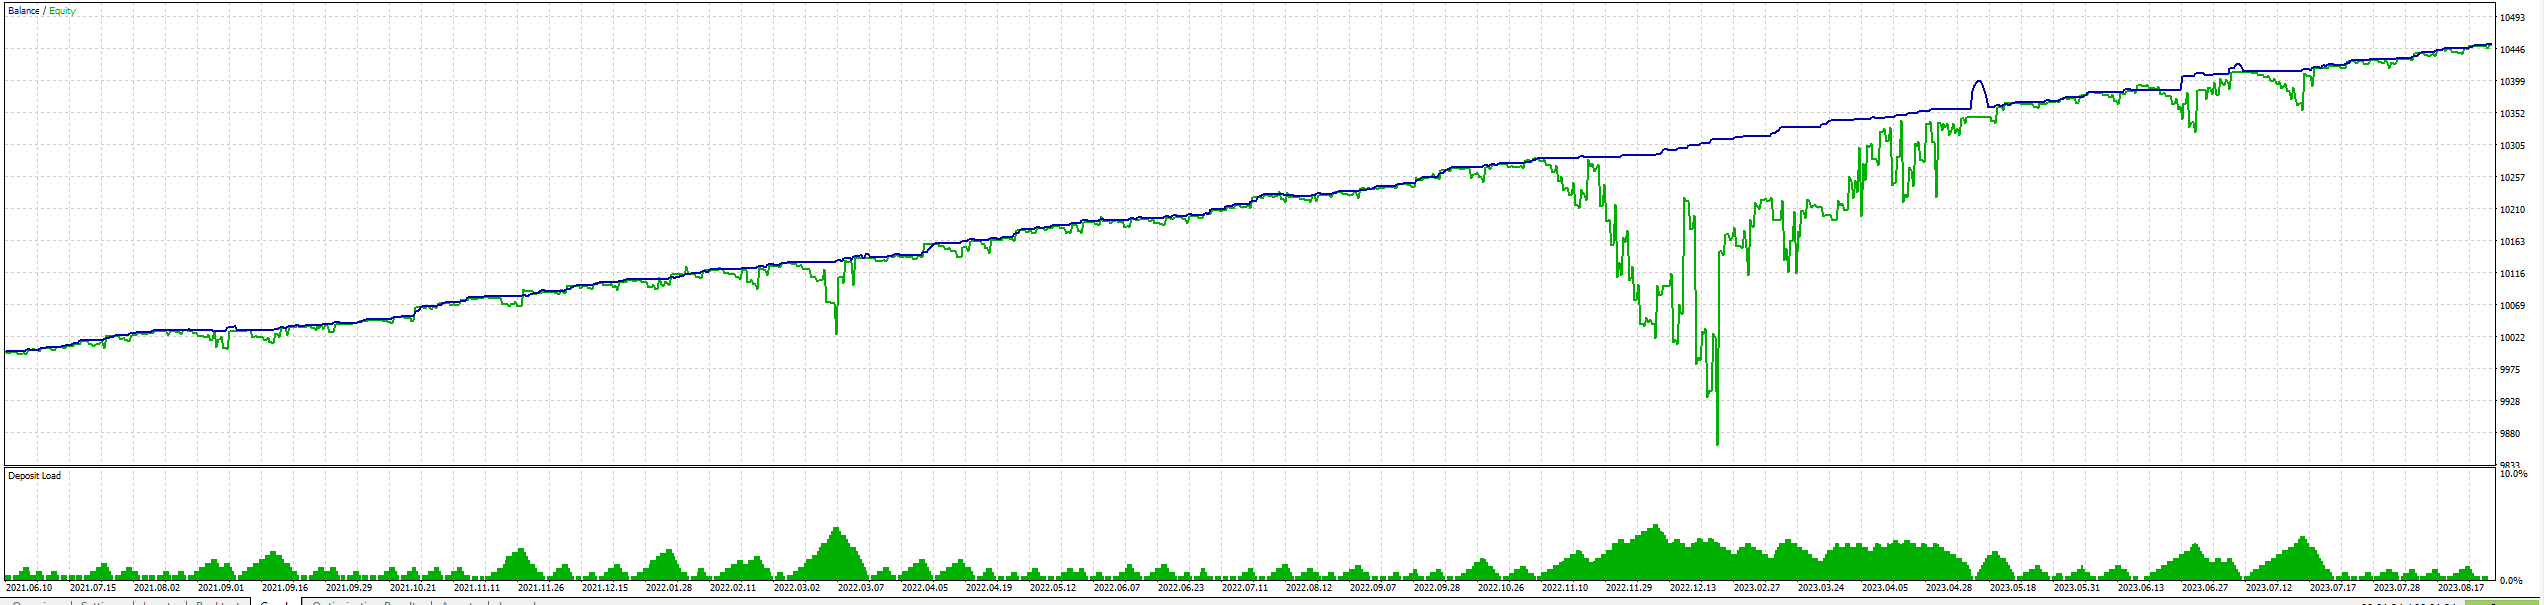Viewport: 2544px width, 605px height.
Task: Click the 10210 axis value label
Action: [2512, 210]
